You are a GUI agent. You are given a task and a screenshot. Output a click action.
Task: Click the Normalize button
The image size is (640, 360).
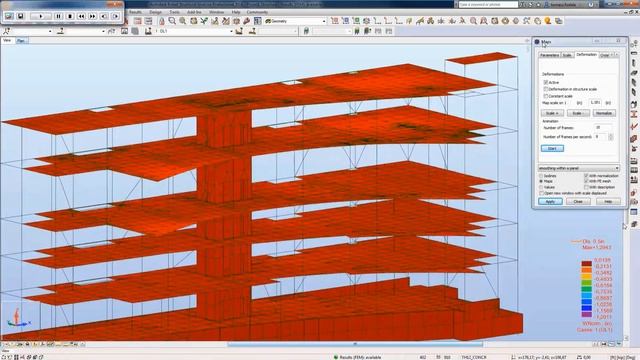coord(604,113)
